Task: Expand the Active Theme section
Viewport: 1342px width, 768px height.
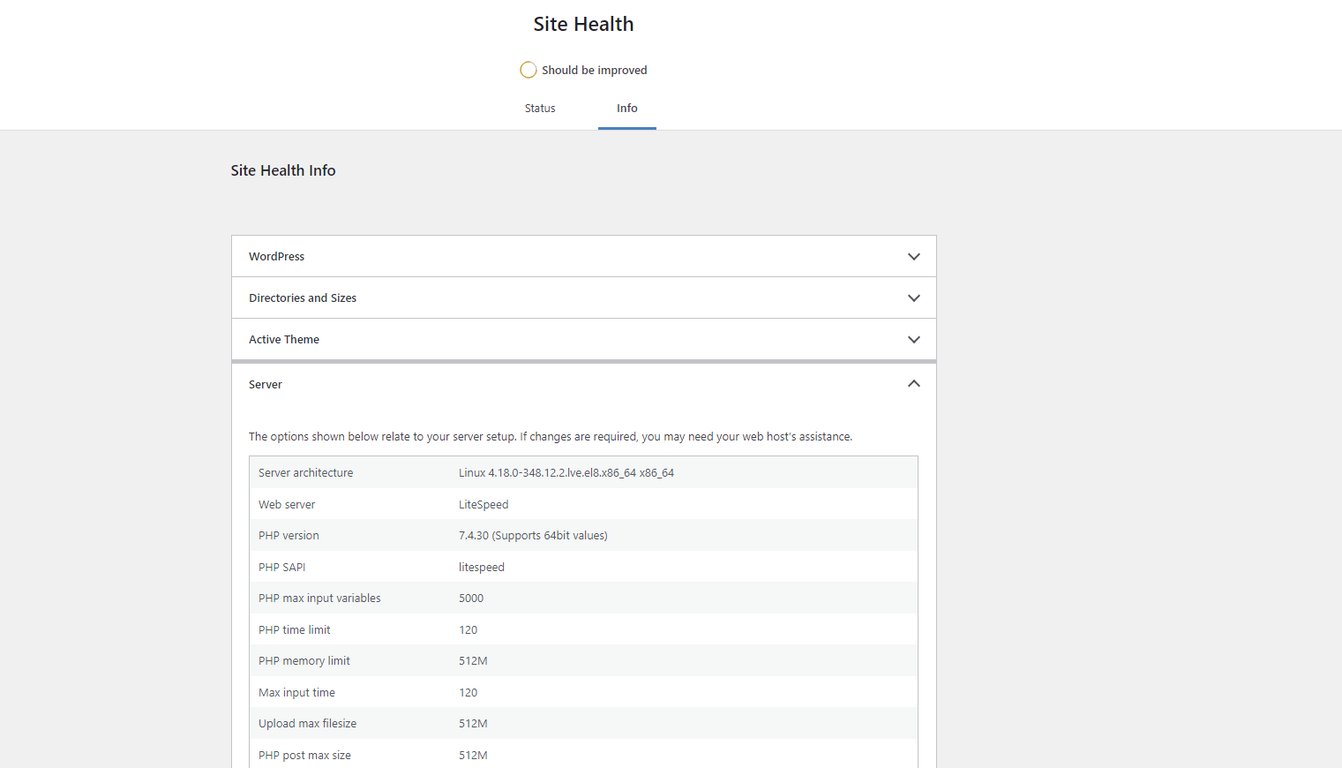Action: (583, 339)
